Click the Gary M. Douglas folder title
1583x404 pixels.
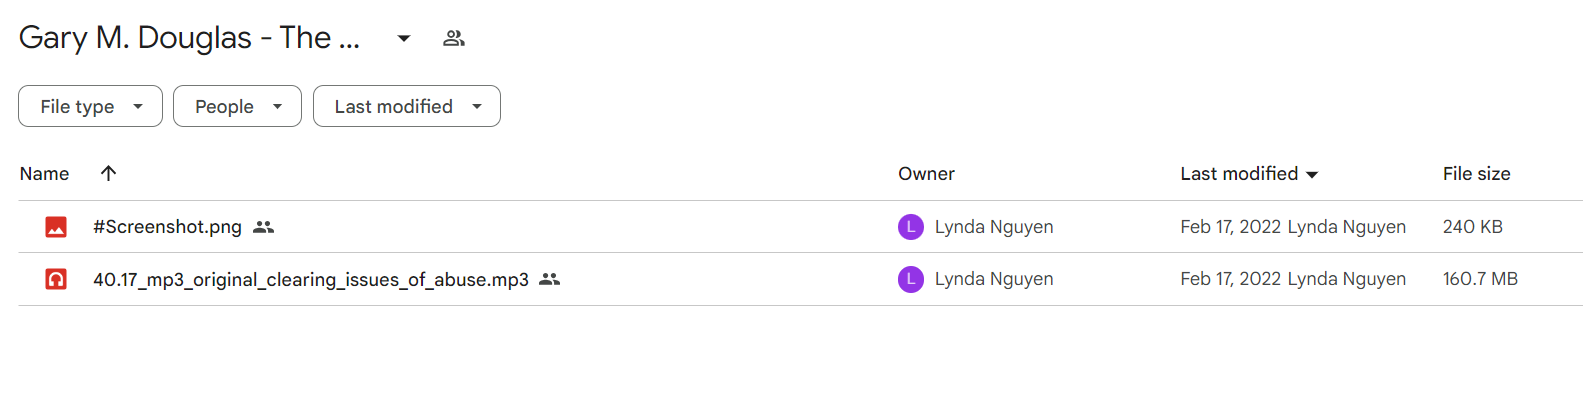[189, 38]
